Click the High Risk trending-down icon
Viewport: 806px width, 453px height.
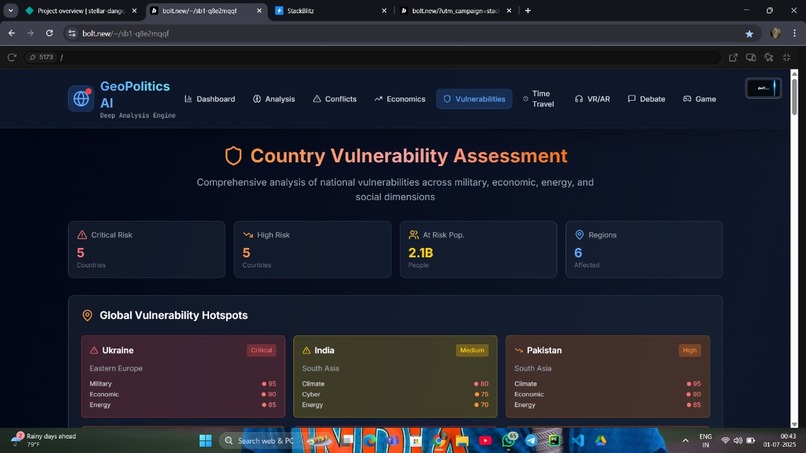(x=248, y=234)
